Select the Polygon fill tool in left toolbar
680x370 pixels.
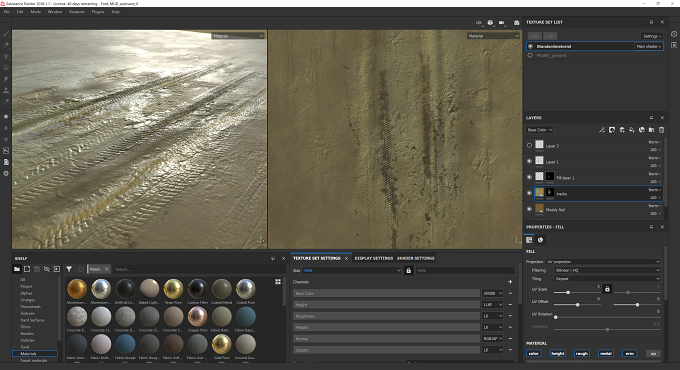point(6,68)
